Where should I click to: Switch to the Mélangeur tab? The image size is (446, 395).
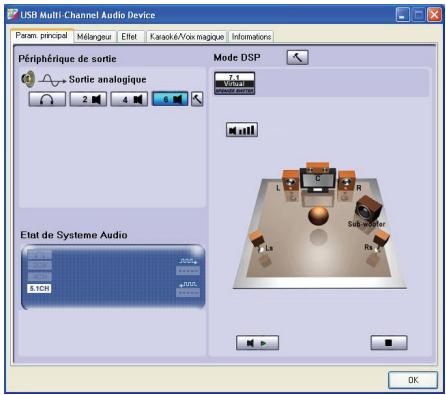tap(94, 37)
